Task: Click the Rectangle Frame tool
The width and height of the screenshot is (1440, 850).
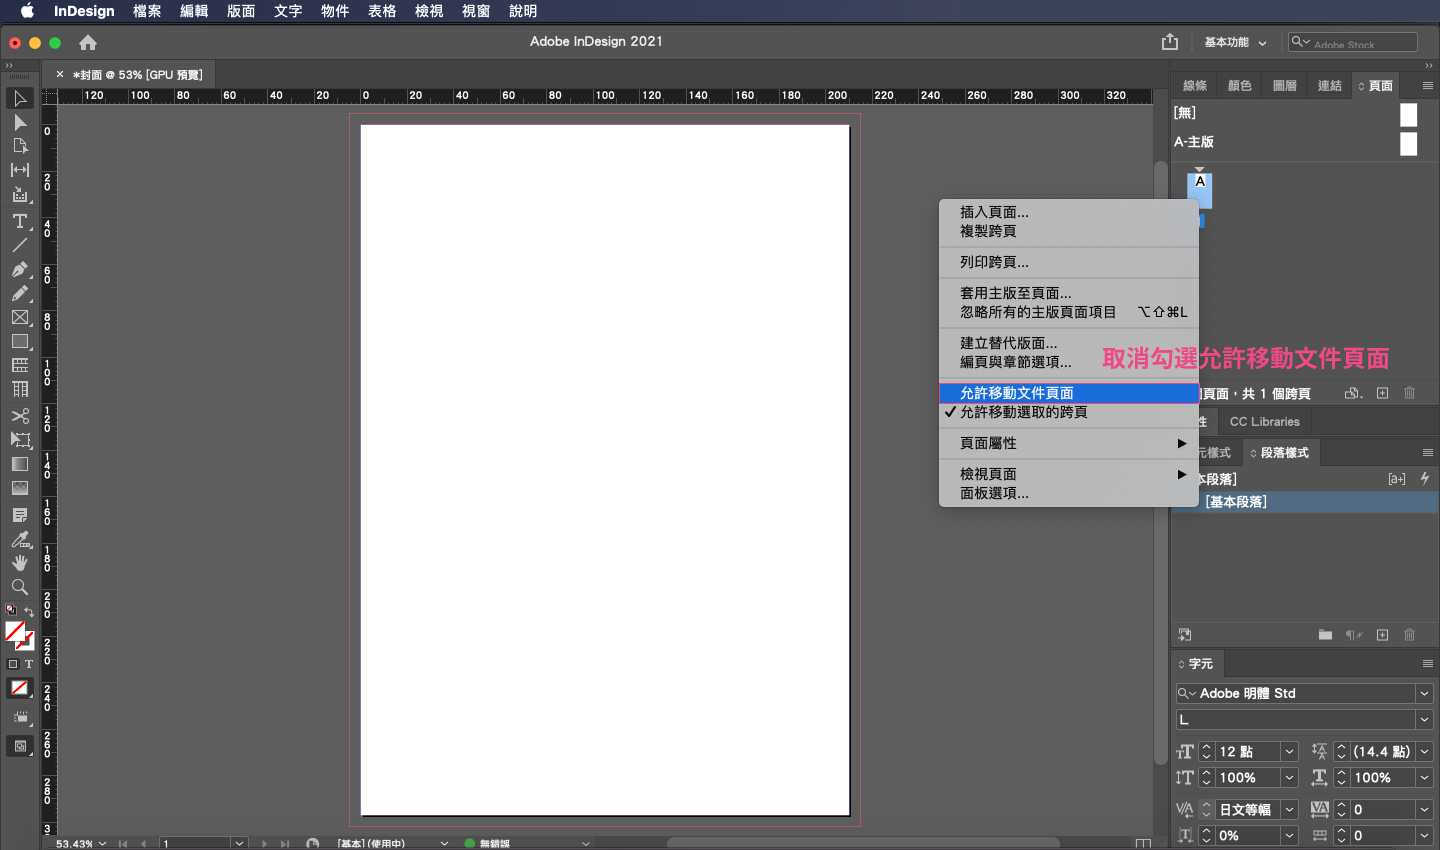Action: click(x=19, y=318)
